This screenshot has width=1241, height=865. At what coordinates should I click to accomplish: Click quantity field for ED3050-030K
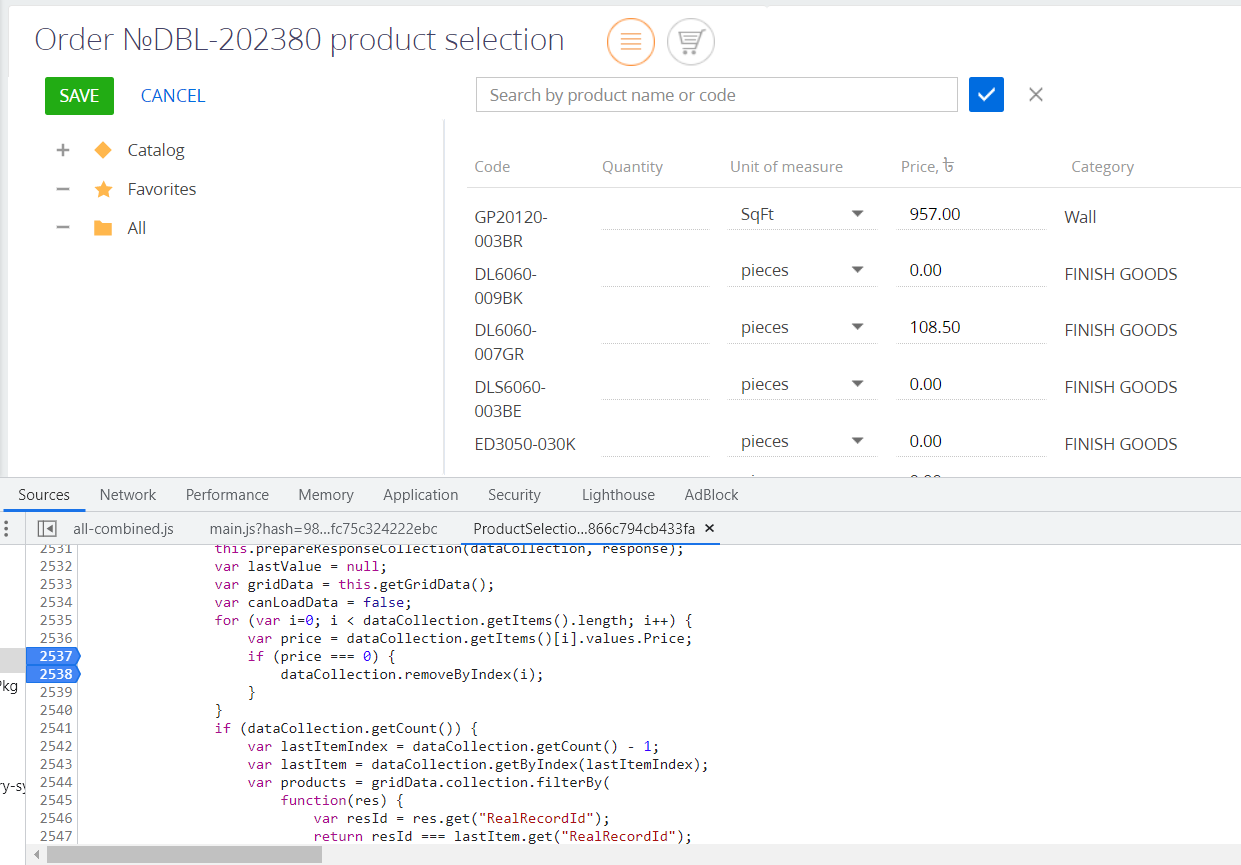[x=655, y=442]
